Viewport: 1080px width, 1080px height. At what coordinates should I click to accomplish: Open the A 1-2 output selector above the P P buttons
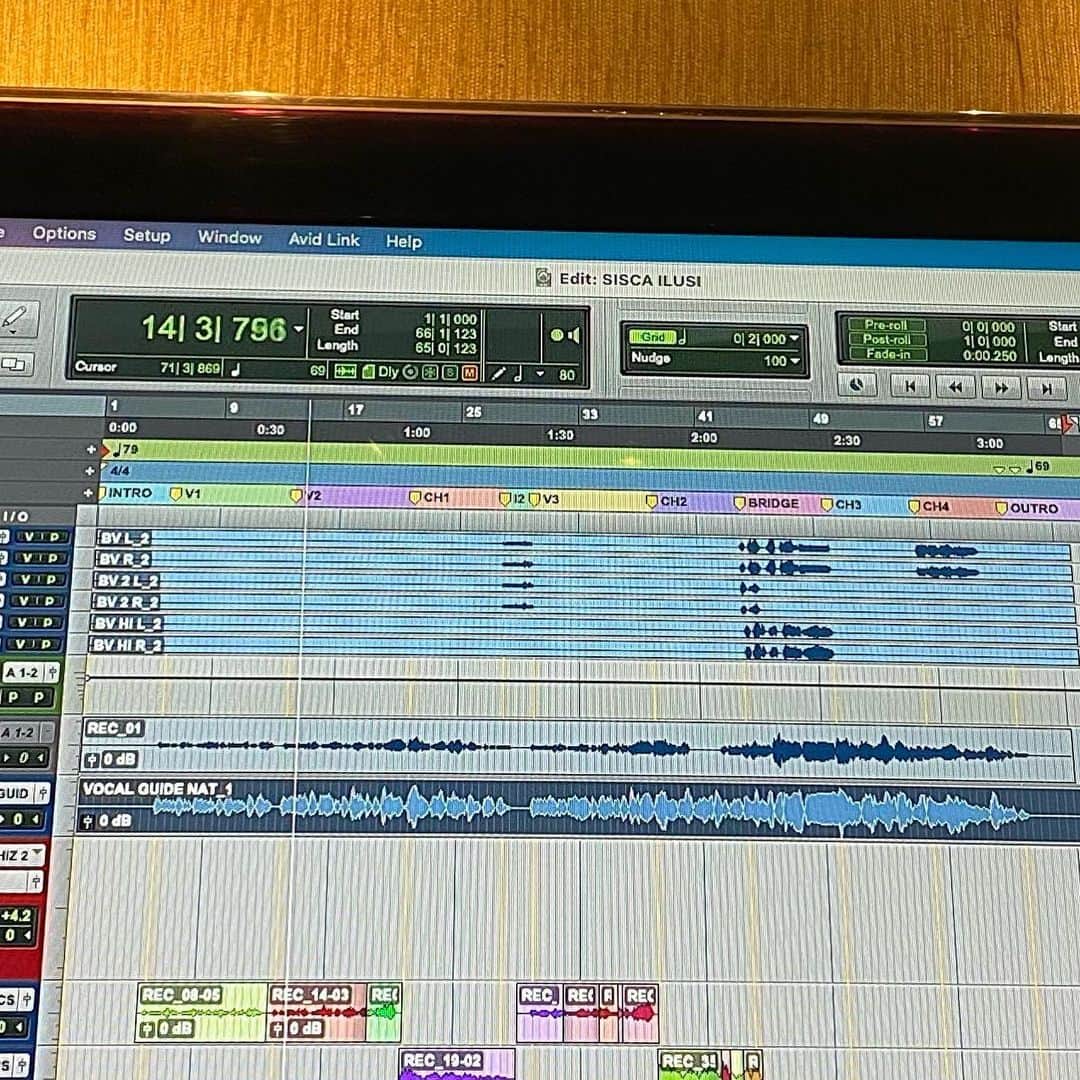pyautogui.click(x=30, y=672)
